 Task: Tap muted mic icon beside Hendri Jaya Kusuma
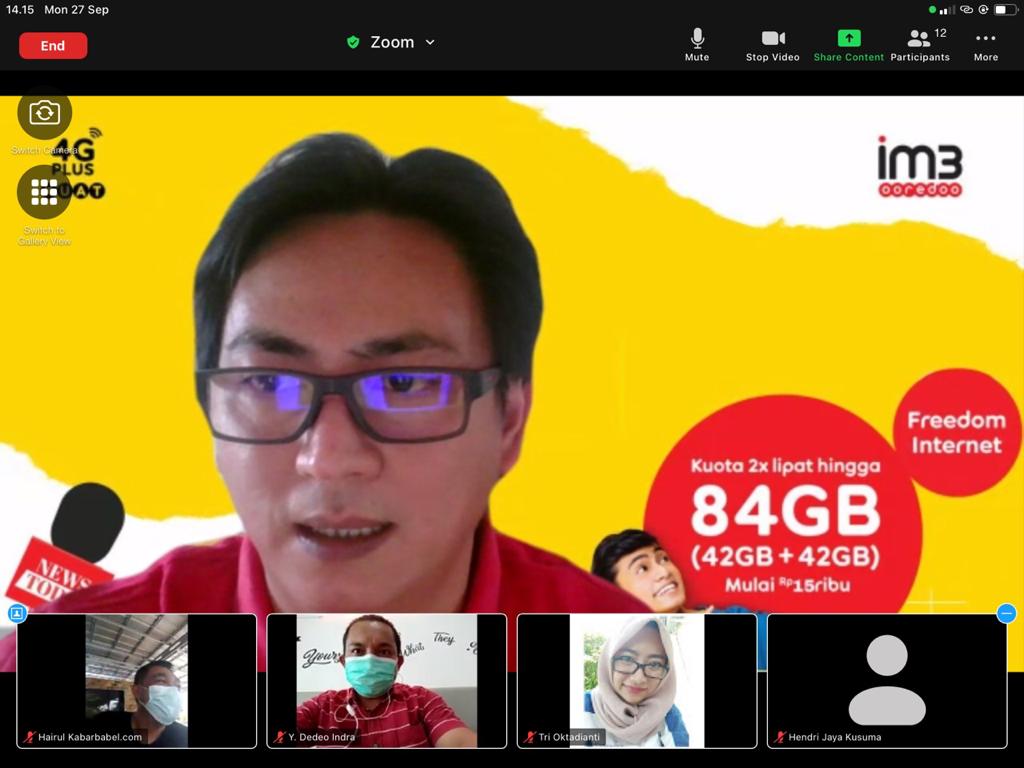tap(779, 737)
